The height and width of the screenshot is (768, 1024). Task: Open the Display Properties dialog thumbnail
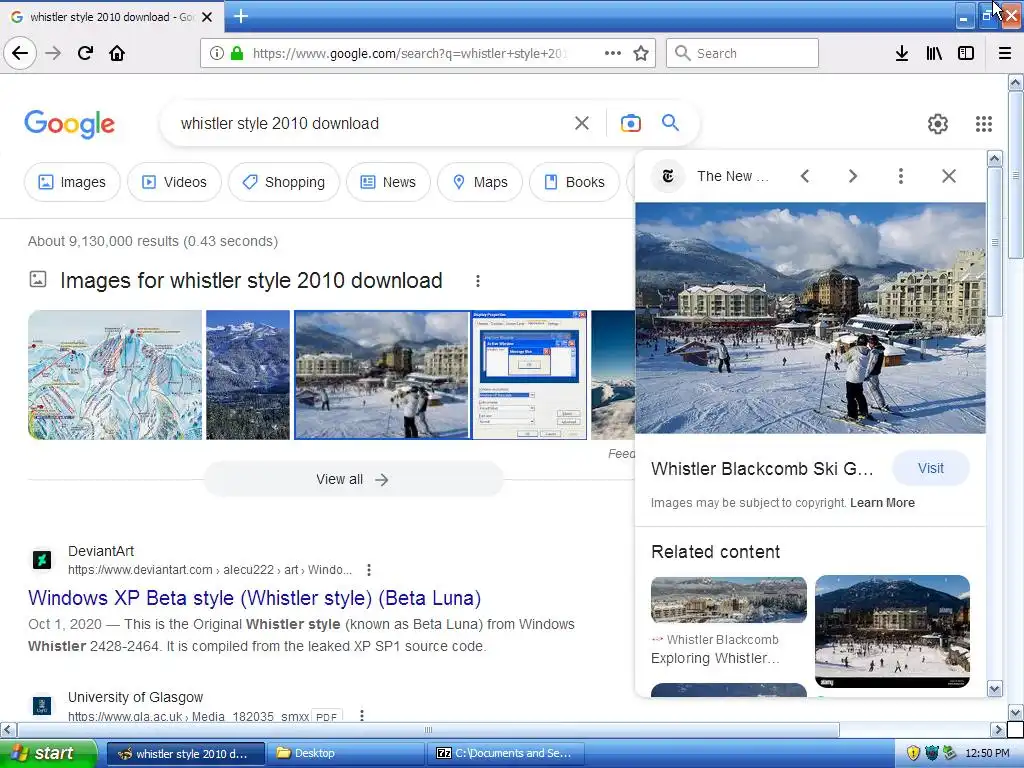(530, 375)
